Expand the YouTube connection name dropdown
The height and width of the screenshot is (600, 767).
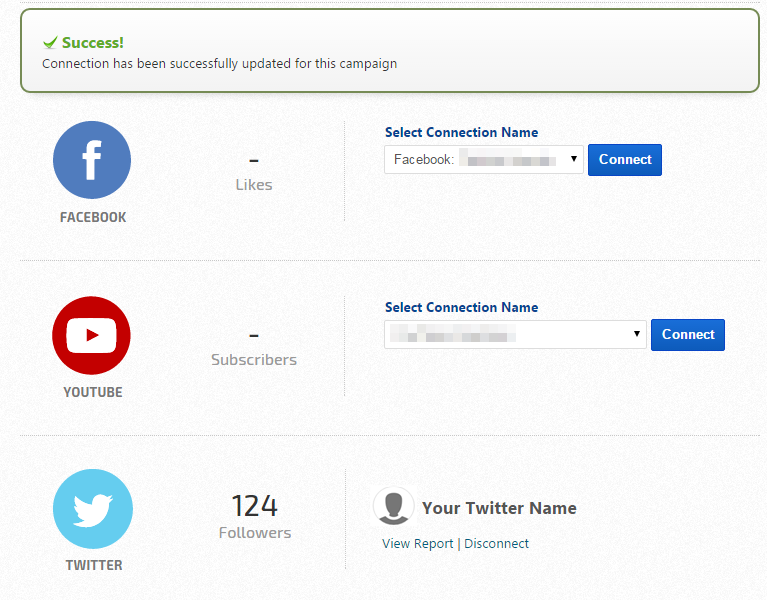(x=515, y=335)
